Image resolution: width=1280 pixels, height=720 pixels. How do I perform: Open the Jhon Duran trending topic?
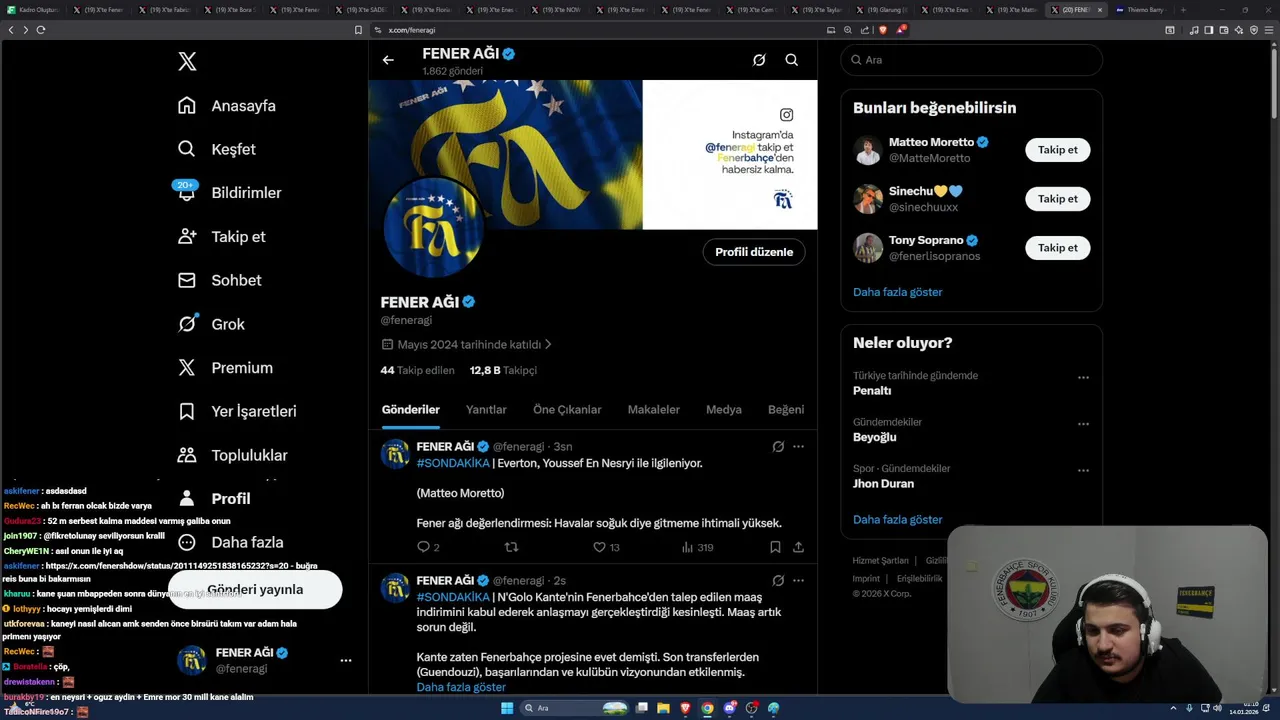(883, 484)
